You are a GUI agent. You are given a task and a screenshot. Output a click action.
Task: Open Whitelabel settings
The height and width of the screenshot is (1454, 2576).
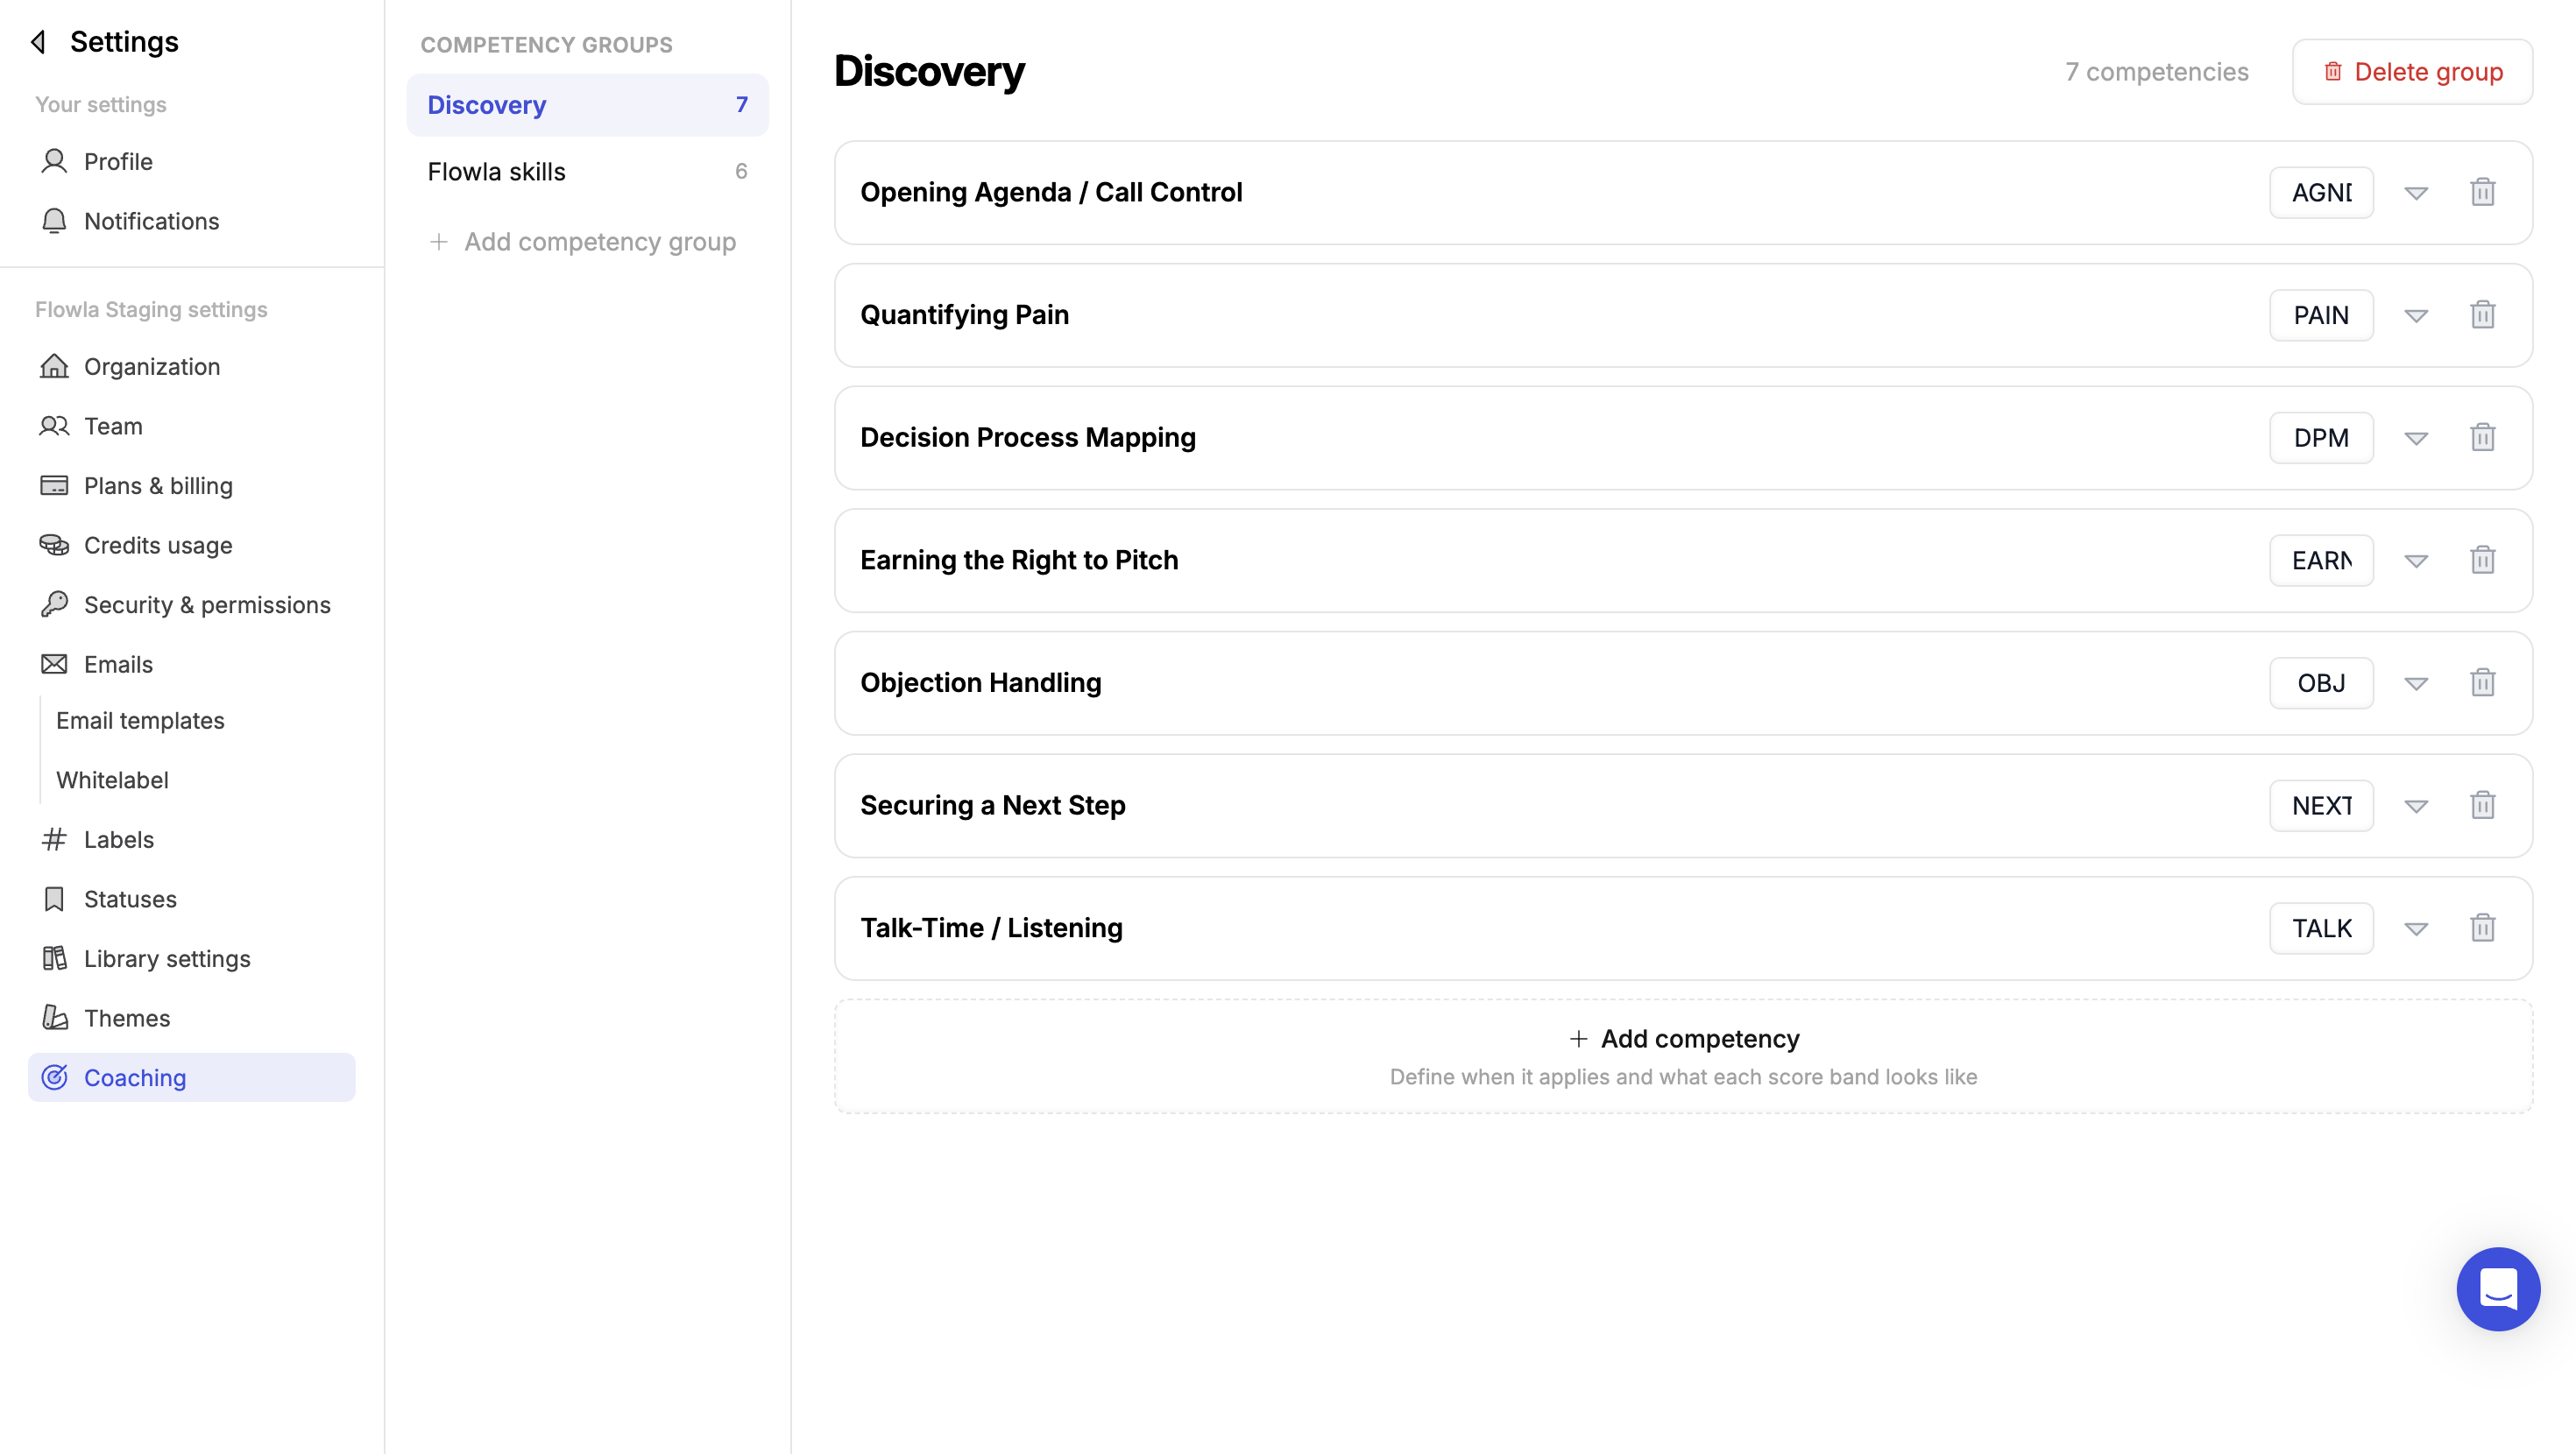pyautogui.click(x=112, y=780)
